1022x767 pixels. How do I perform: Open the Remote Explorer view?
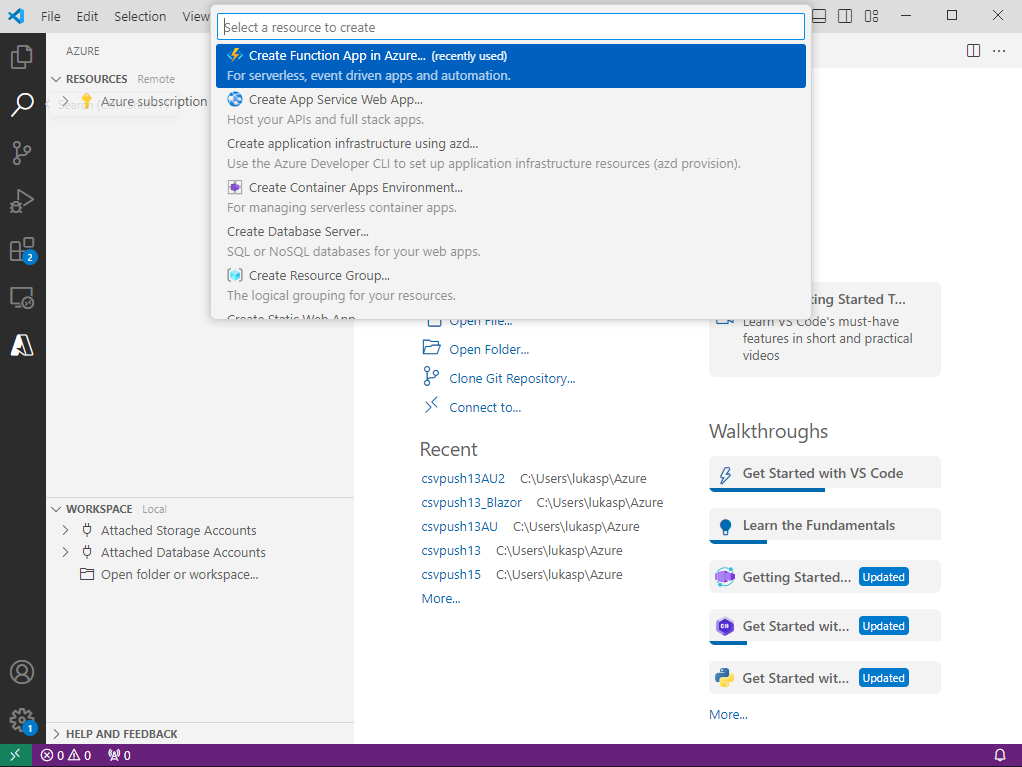click(x=22, y=297)
